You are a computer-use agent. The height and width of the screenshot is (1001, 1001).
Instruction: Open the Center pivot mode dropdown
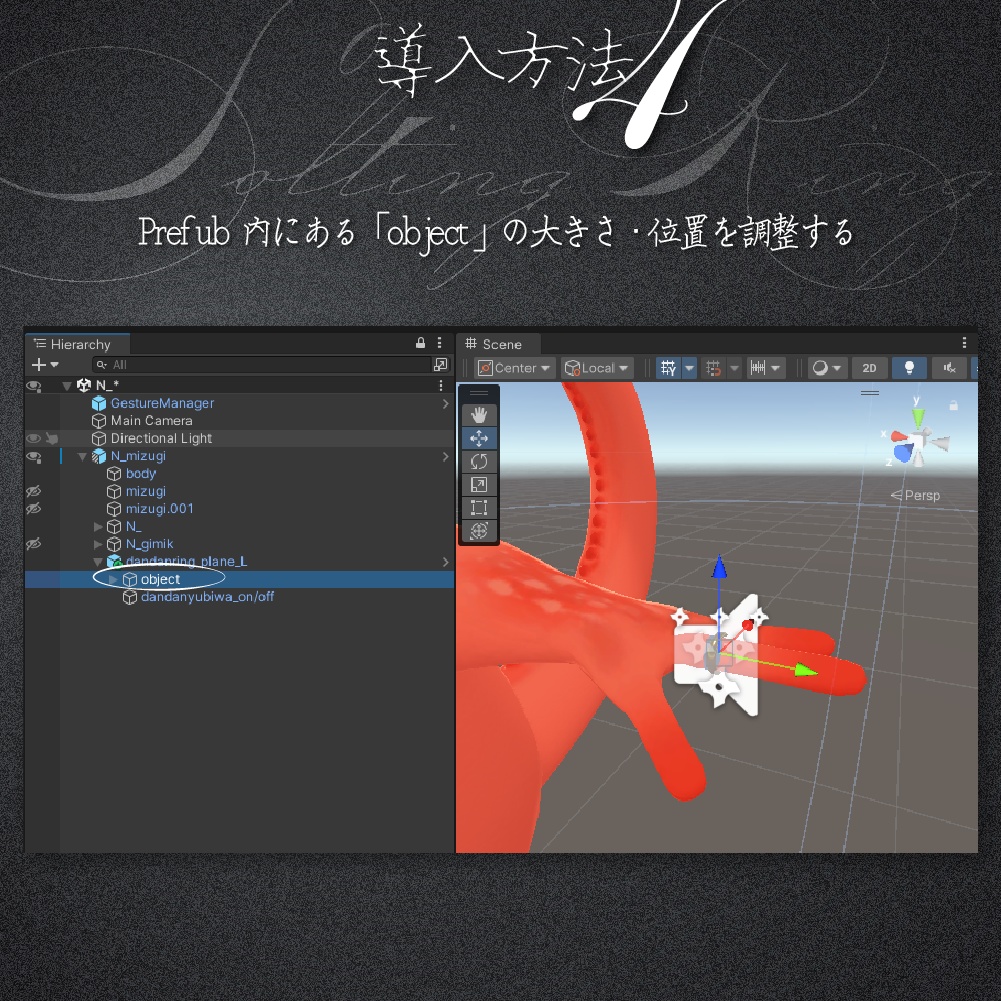tap(513, 367)
